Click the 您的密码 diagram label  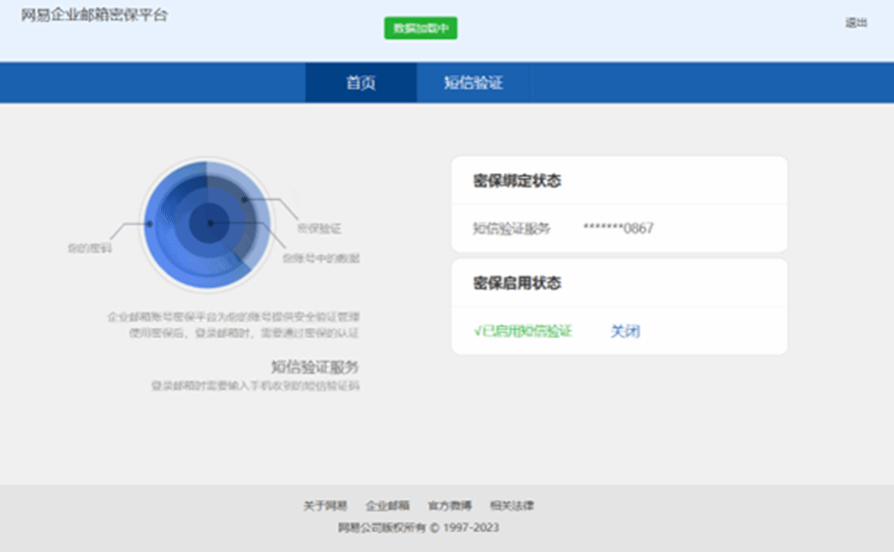click(x=90, y=248)
